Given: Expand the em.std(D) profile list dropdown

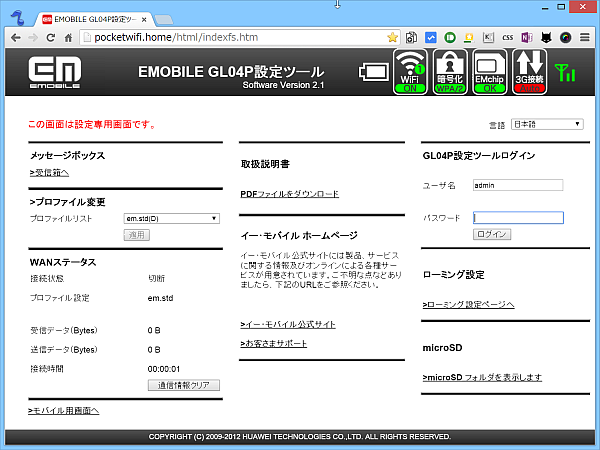Looking at the screenshot, I should (171, 217).
